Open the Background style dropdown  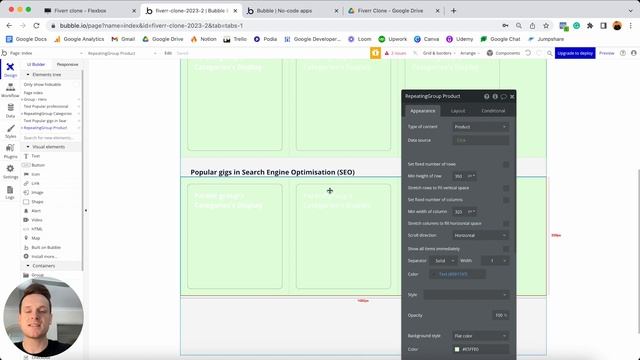(480, 336)
